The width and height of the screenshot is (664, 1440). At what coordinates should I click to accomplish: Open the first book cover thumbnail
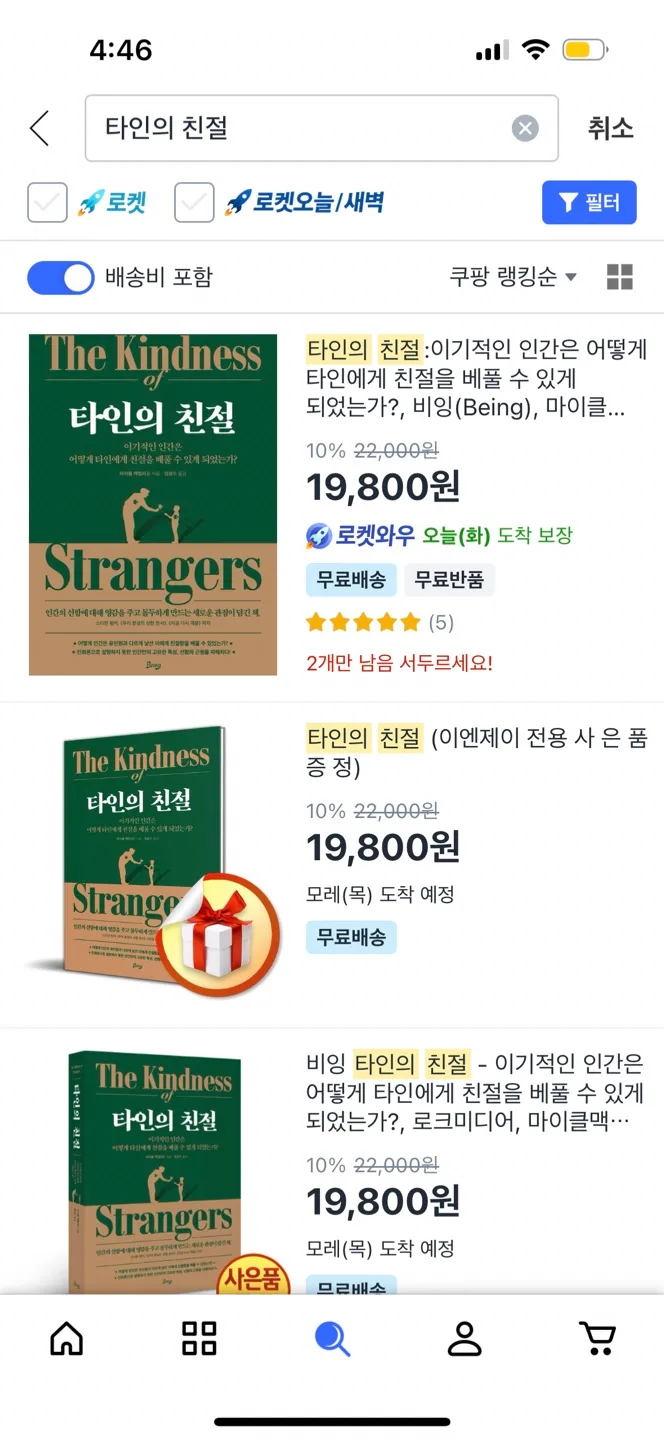[153, 505]
